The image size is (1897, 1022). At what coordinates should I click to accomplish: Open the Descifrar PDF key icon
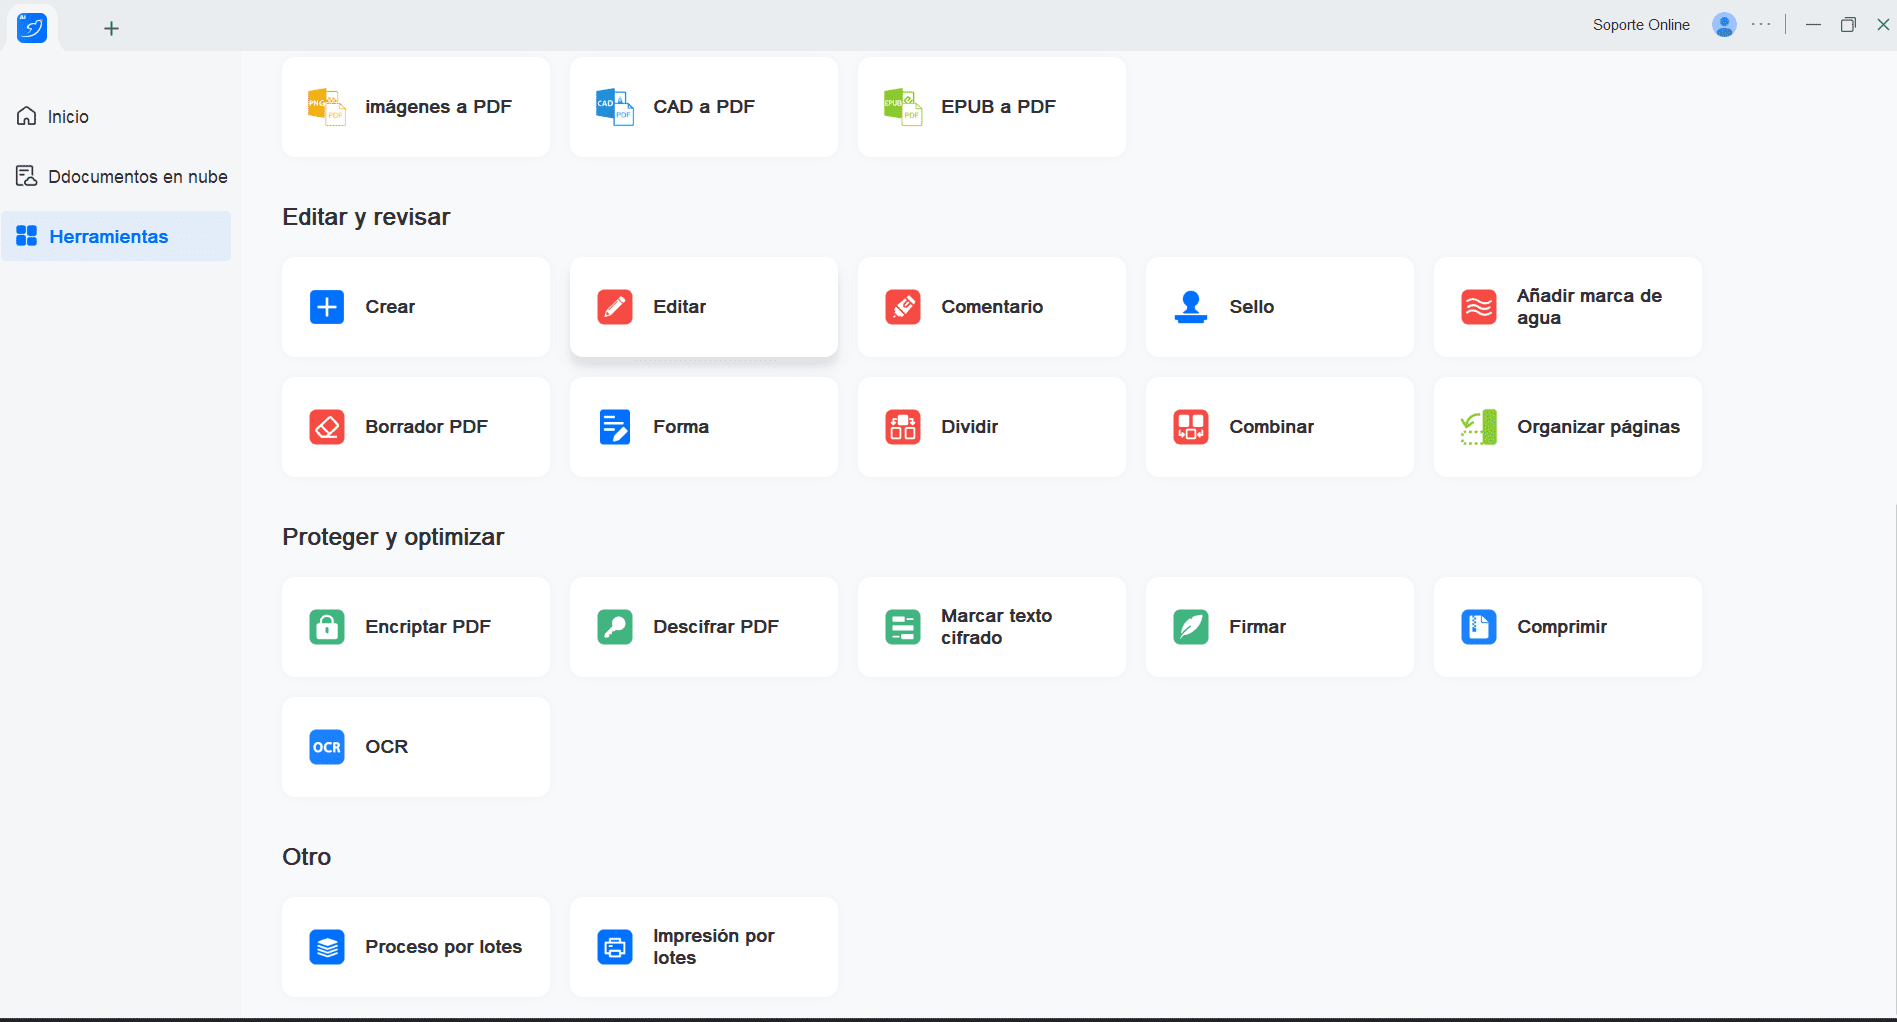pos(614,627)
